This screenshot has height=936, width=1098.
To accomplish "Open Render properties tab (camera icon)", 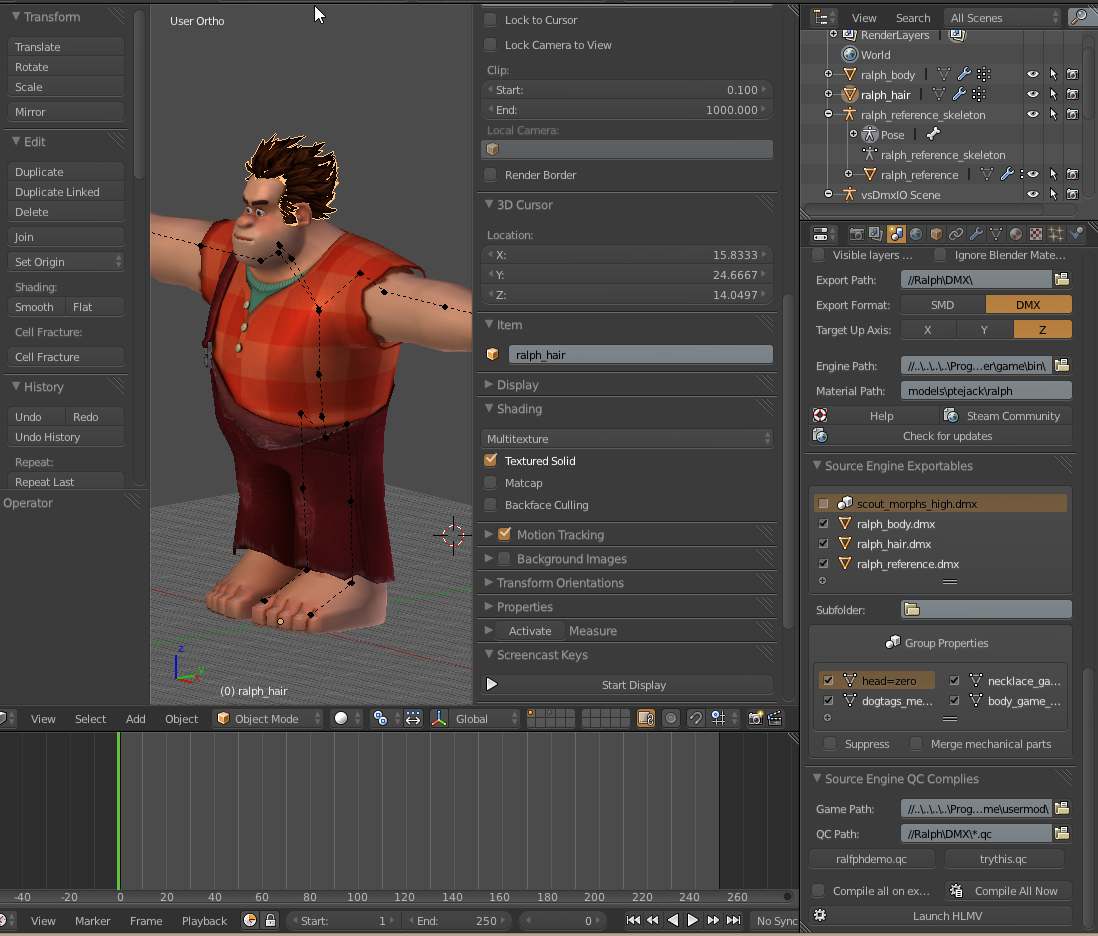I will (x=856, y=234).
